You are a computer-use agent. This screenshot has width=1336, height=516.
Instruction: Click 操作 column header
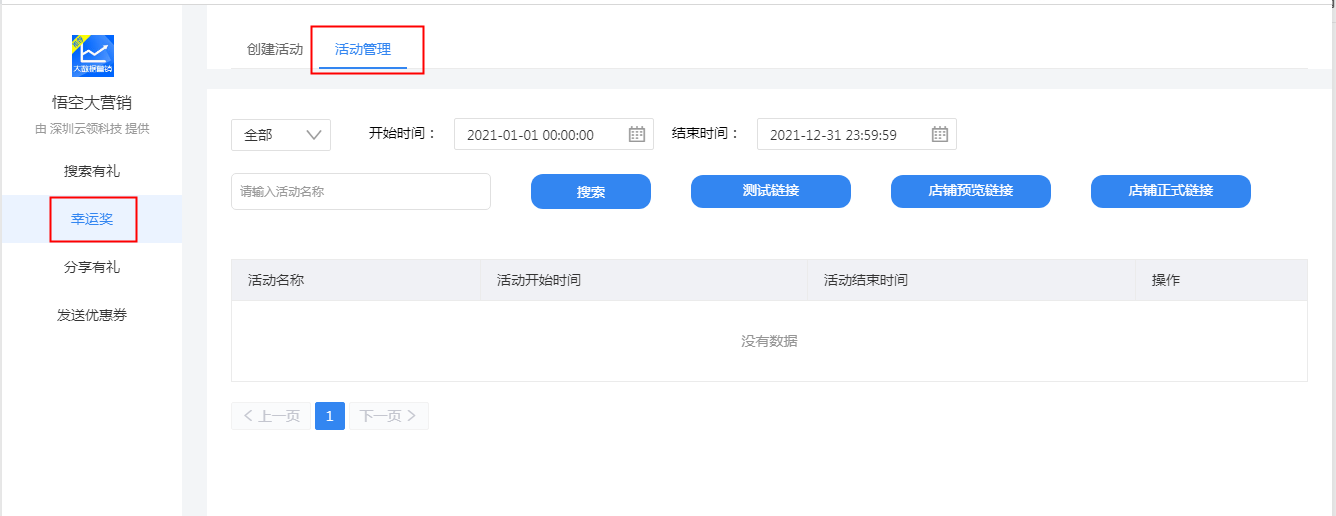point(1221,280)
